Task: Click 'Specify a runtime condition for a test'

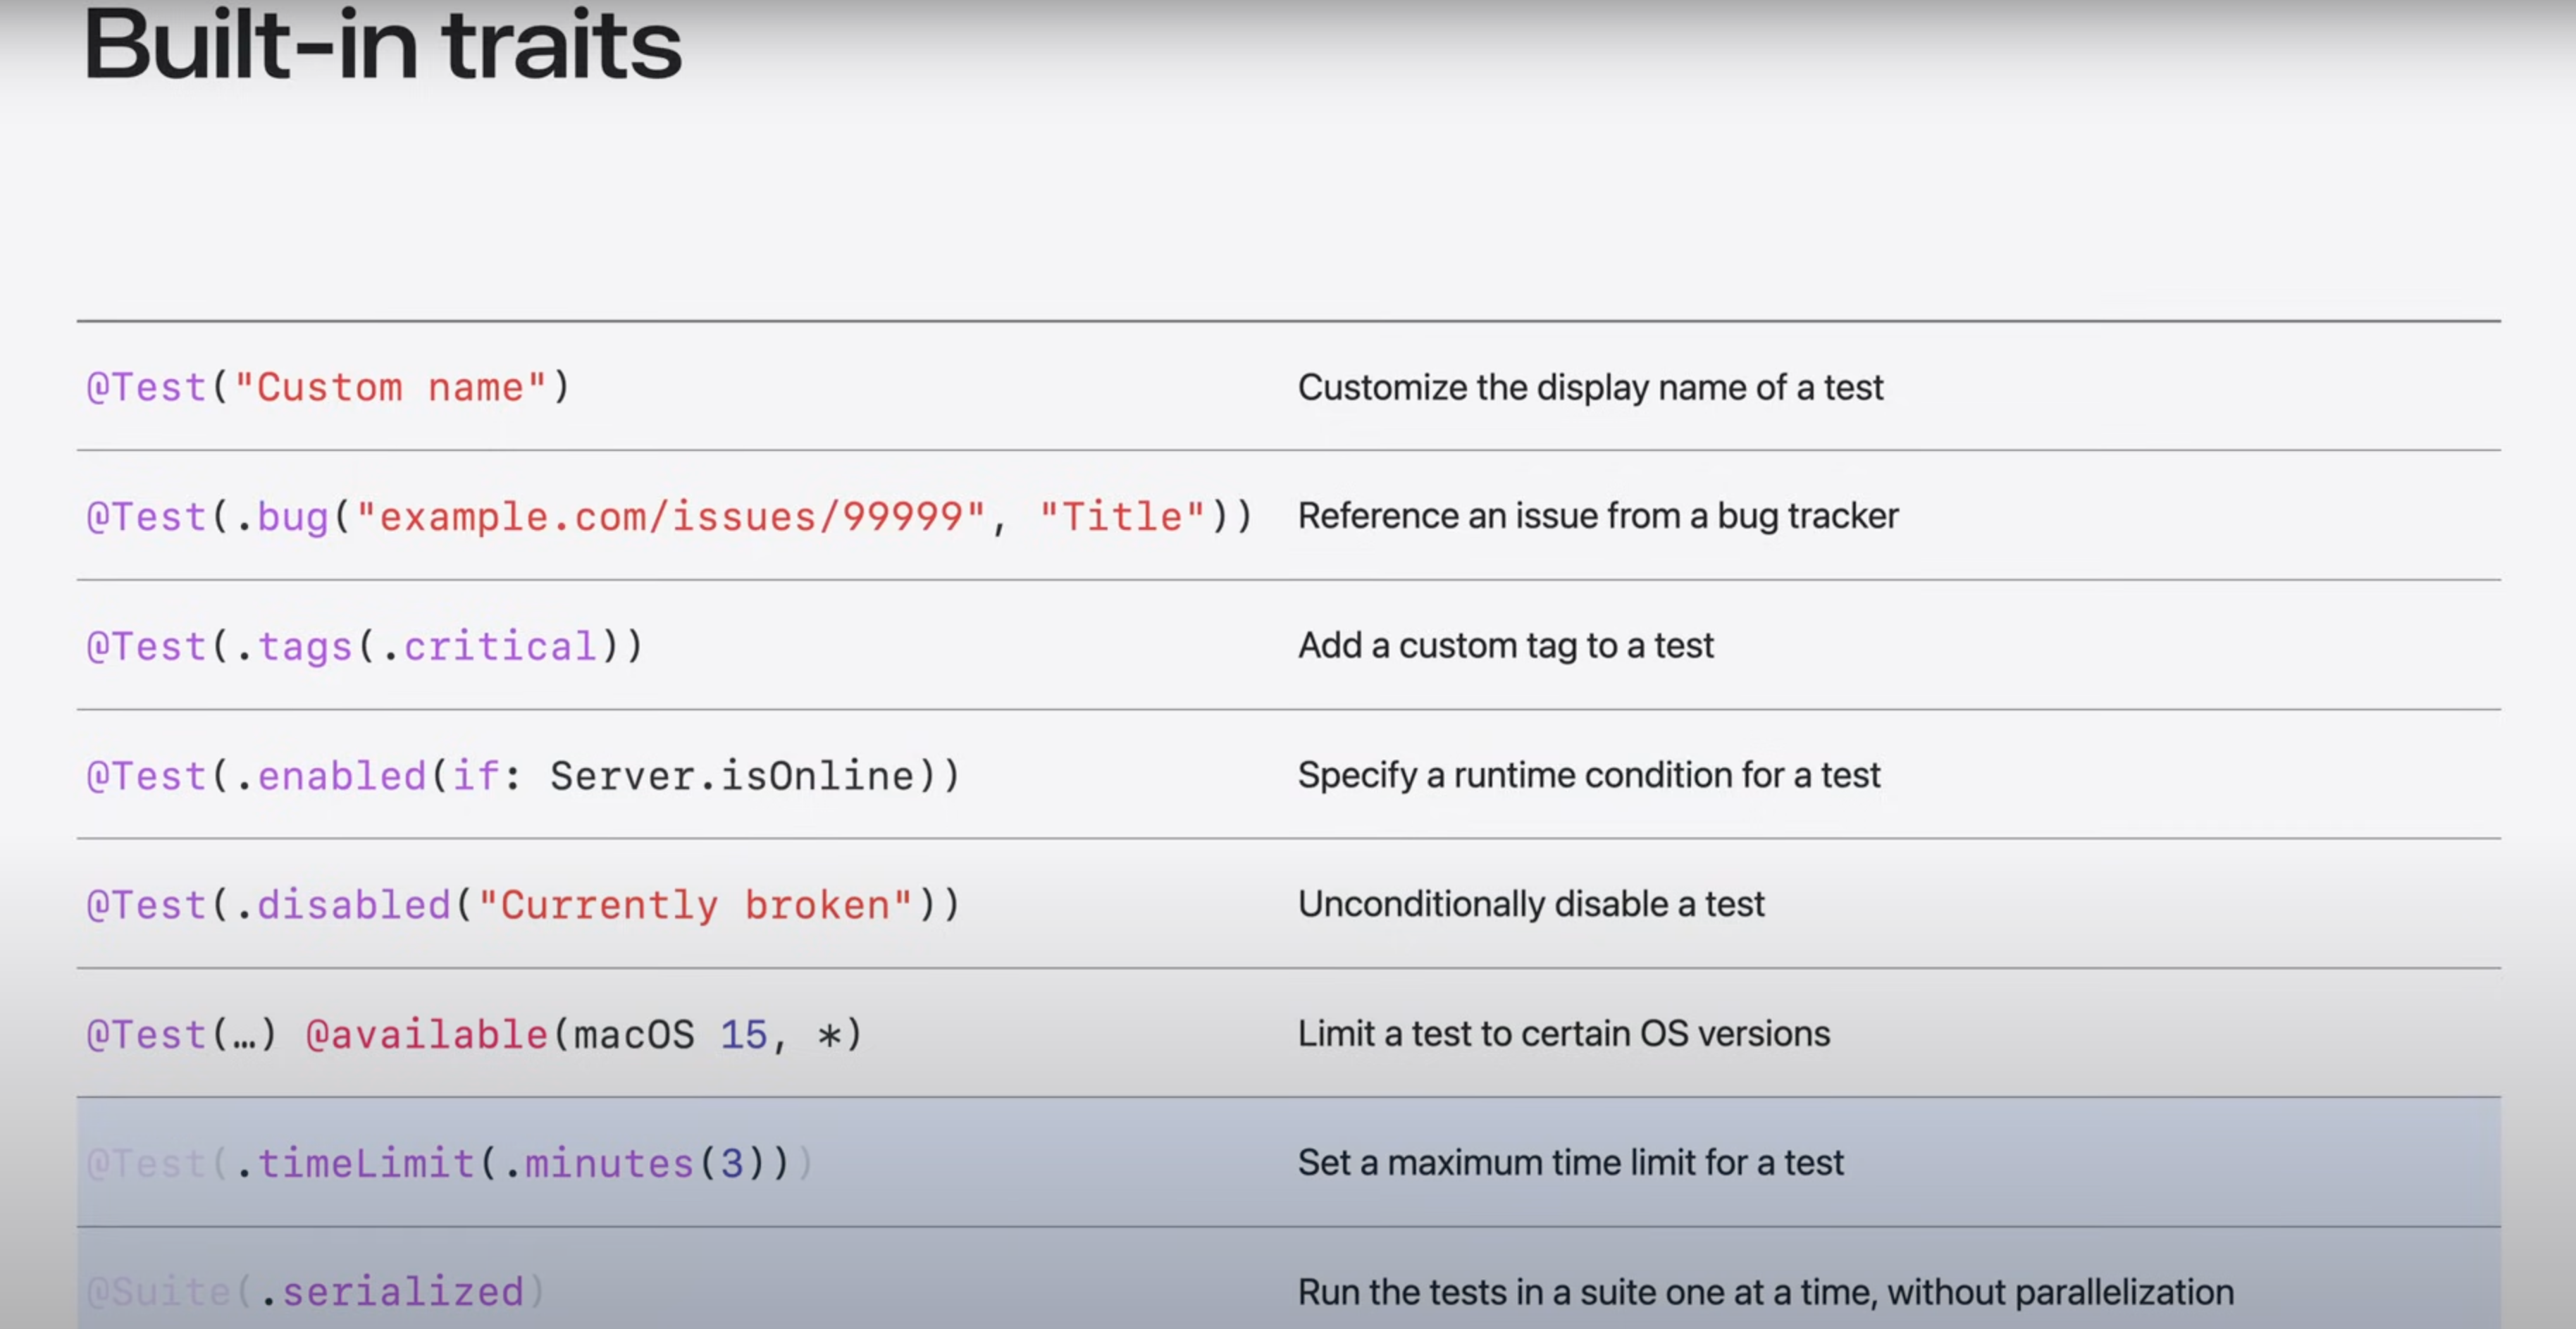Action: (x=1588, y=775)
